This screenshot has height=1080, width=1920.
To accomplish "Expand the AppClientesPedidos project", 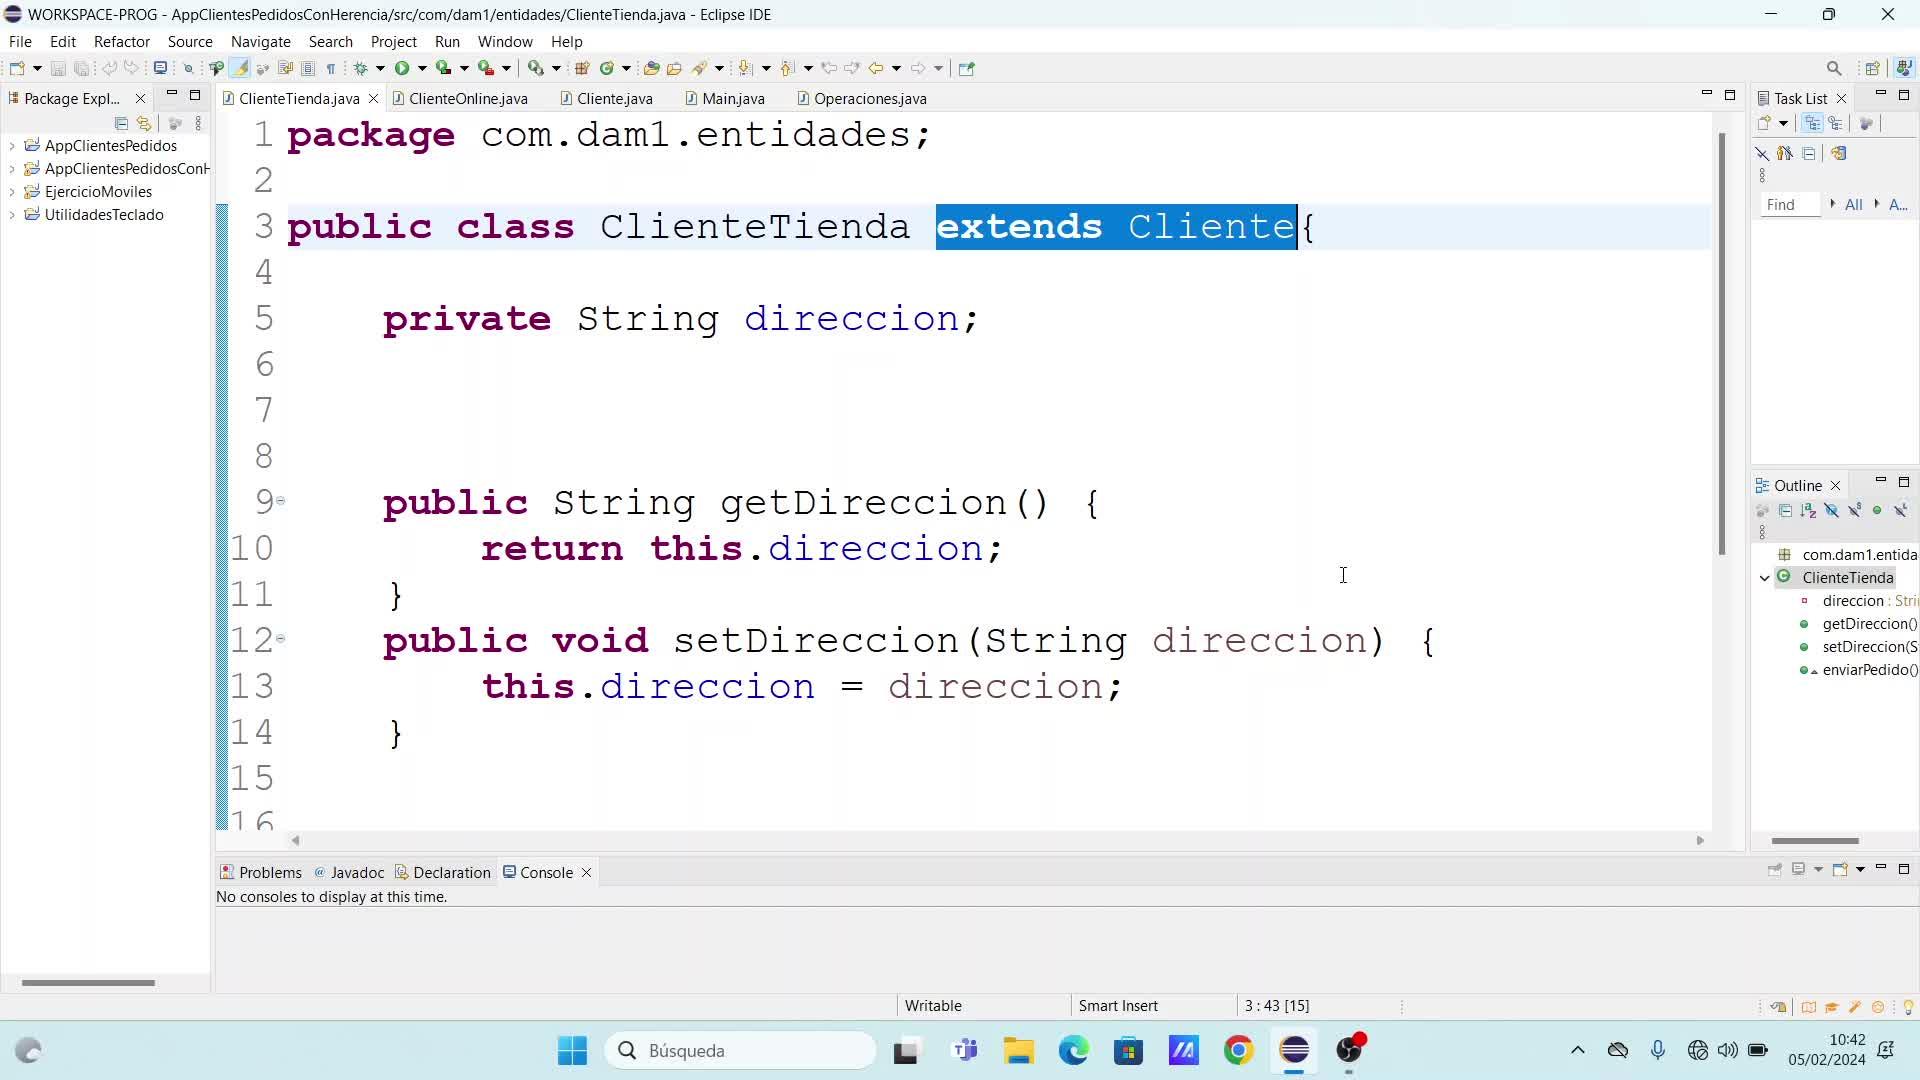I will point(12,146).
